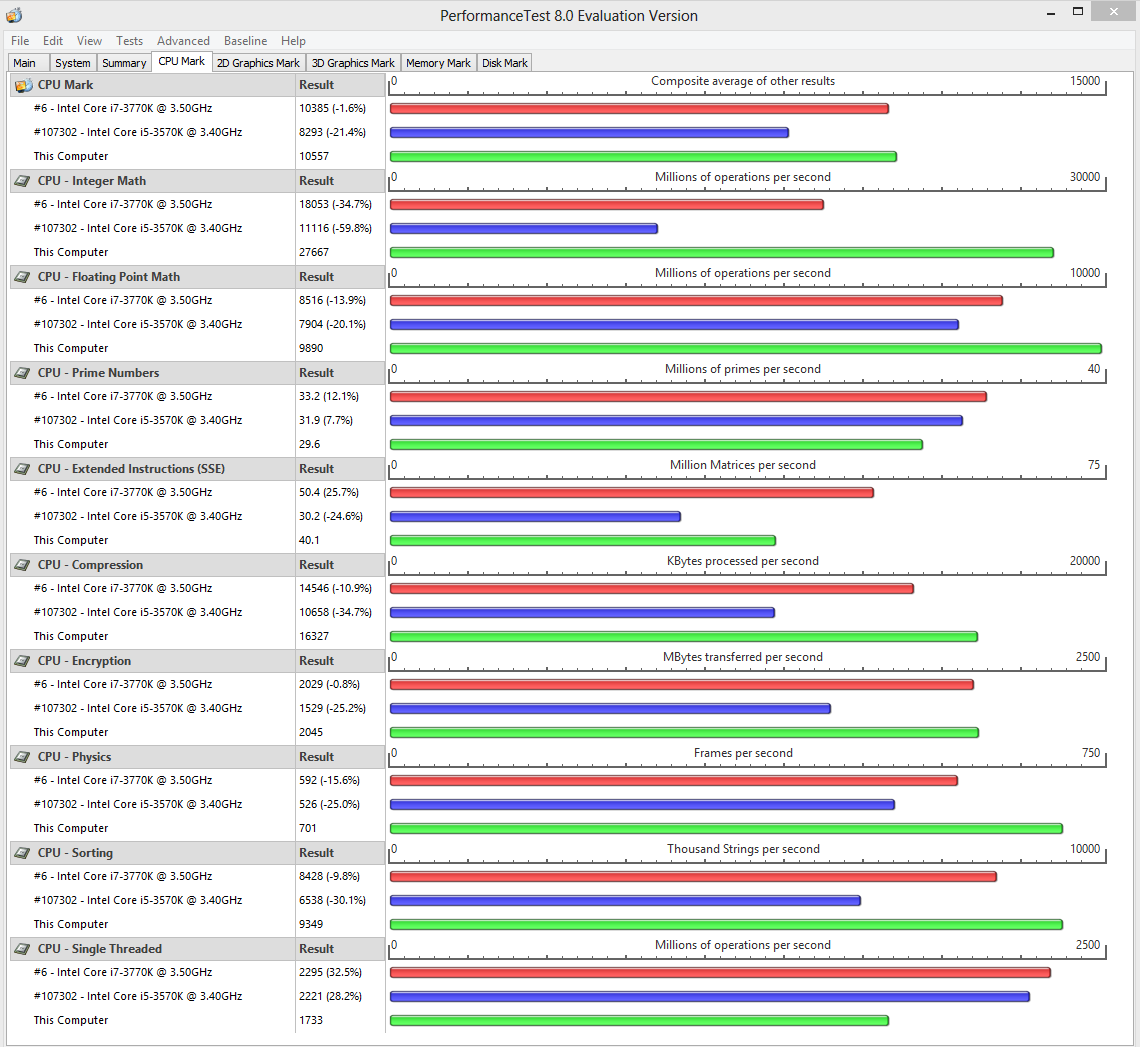Viewport: 1140px width, 1047px height.
Task: Go to the 2D Graphics Mark tab
Action: pyautogui.click(x=258, y=63)
